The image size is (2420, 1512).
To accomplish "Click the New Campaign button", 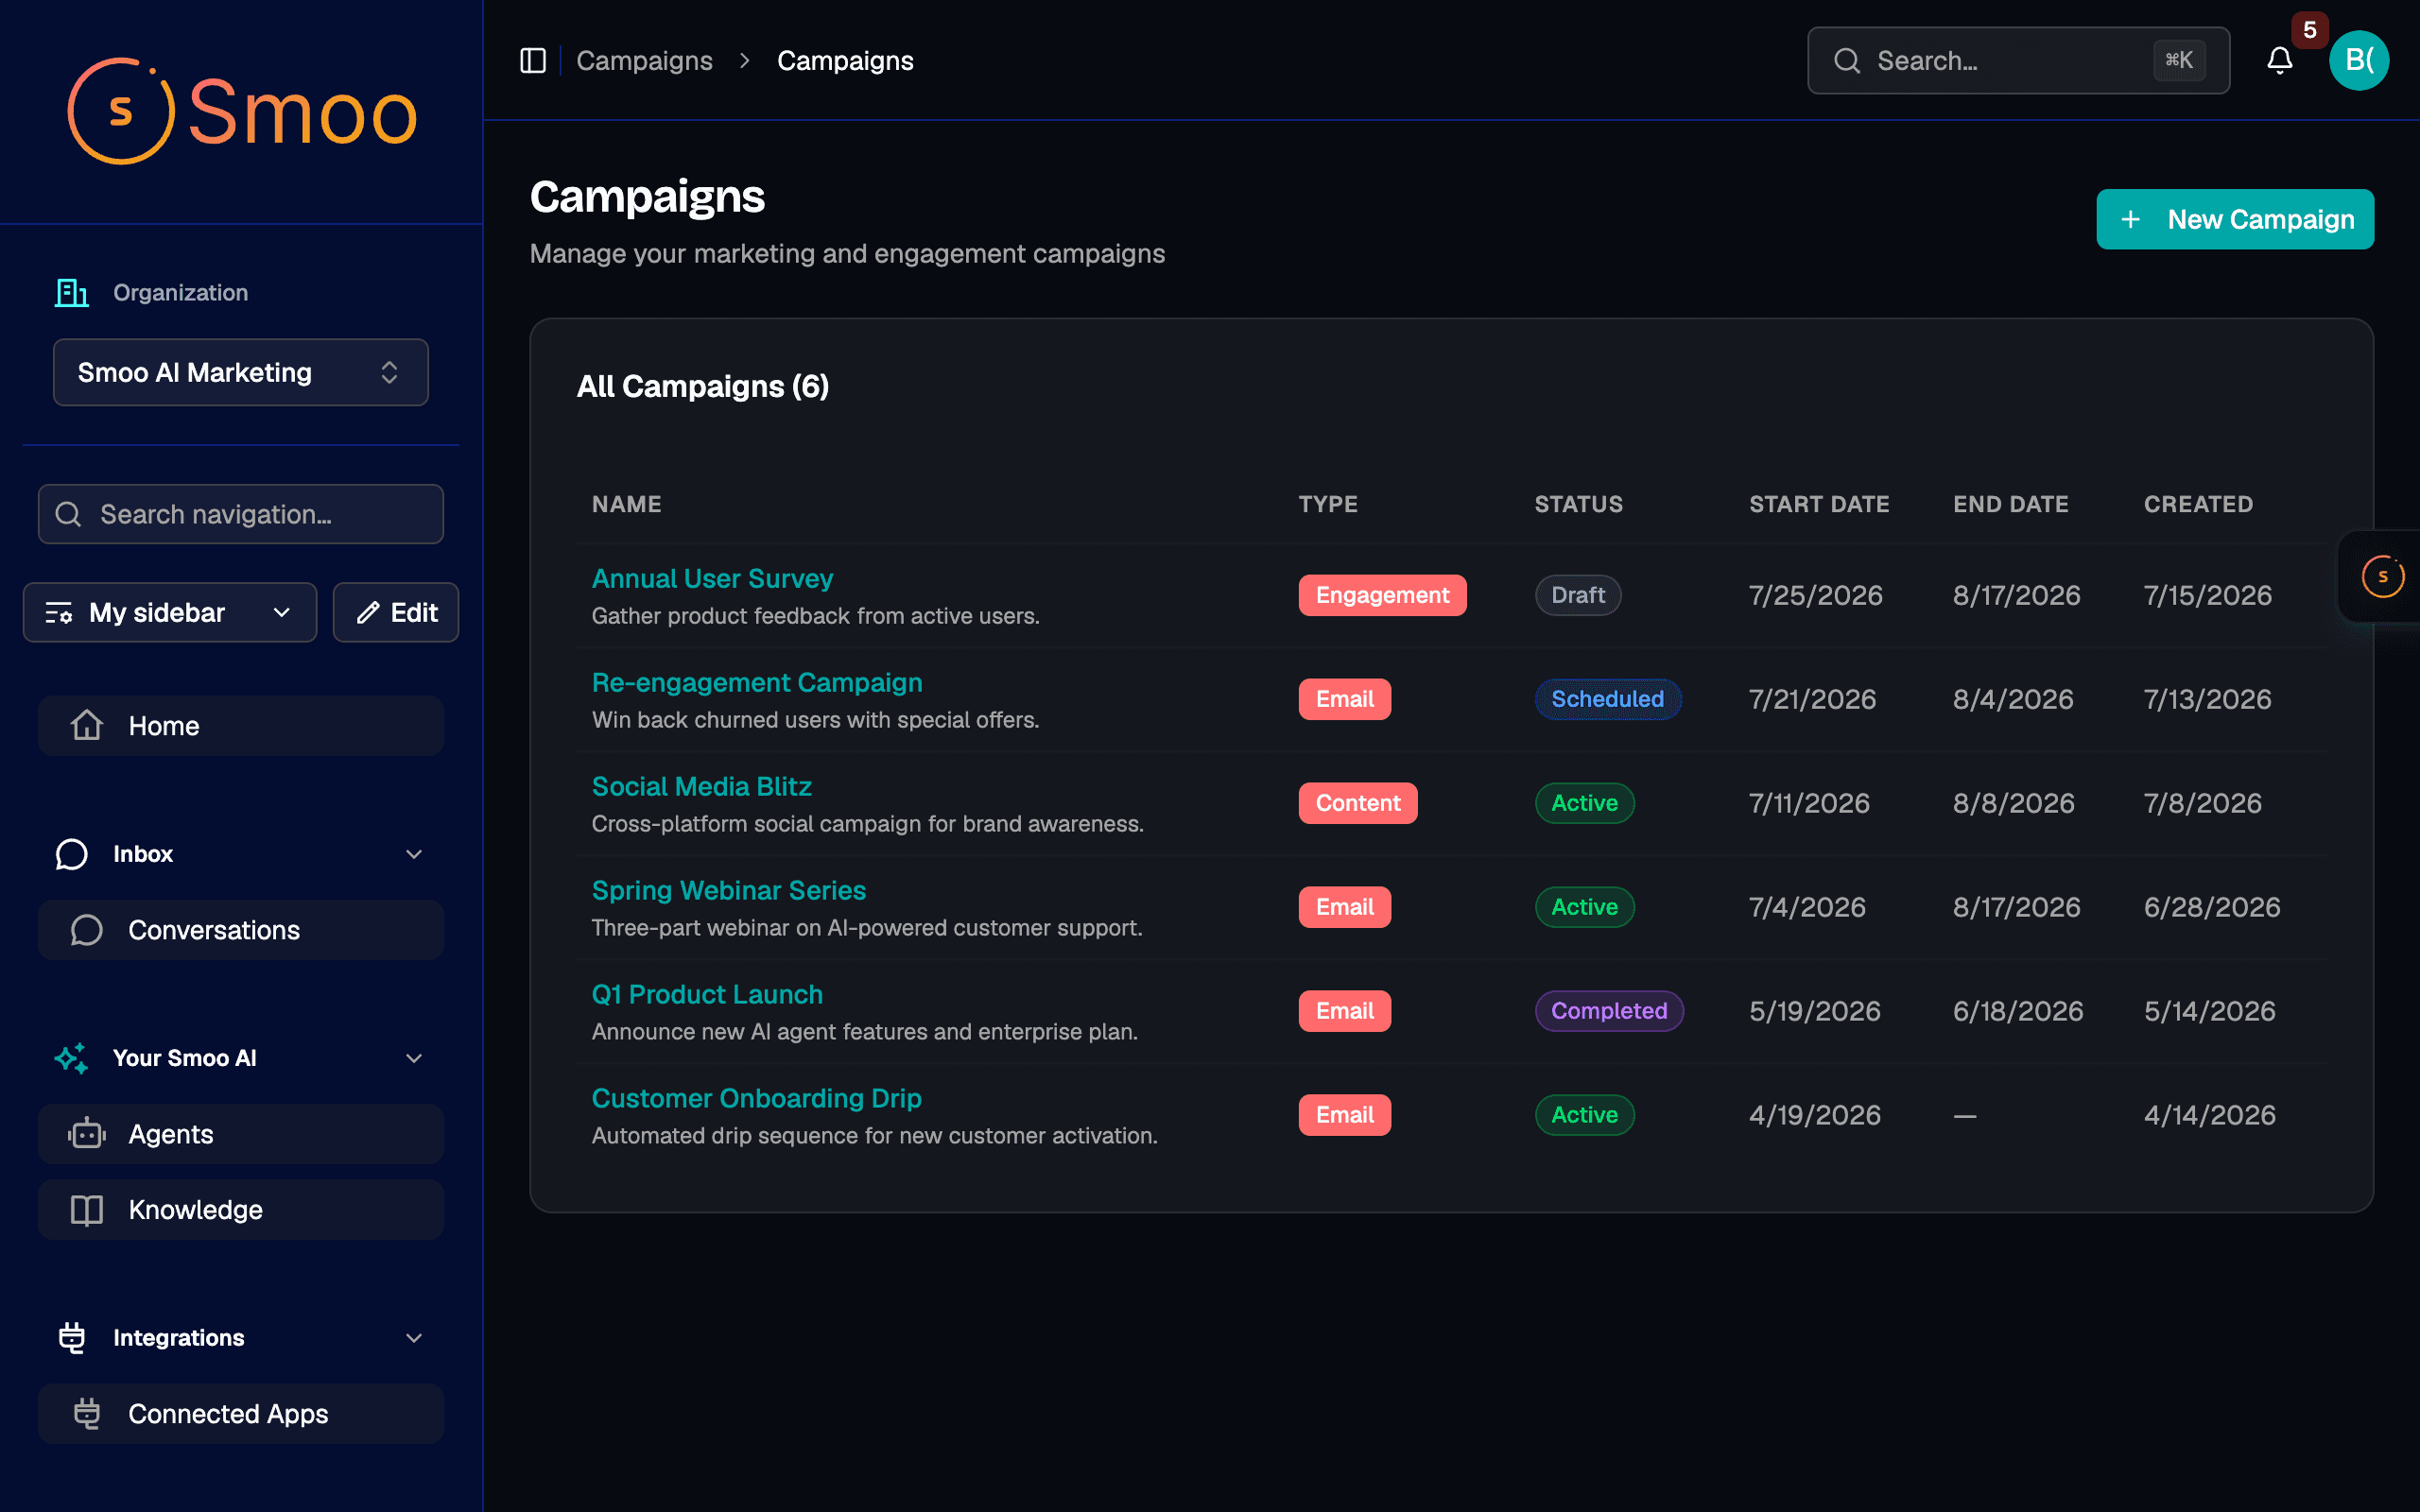I will (2235, 219).
